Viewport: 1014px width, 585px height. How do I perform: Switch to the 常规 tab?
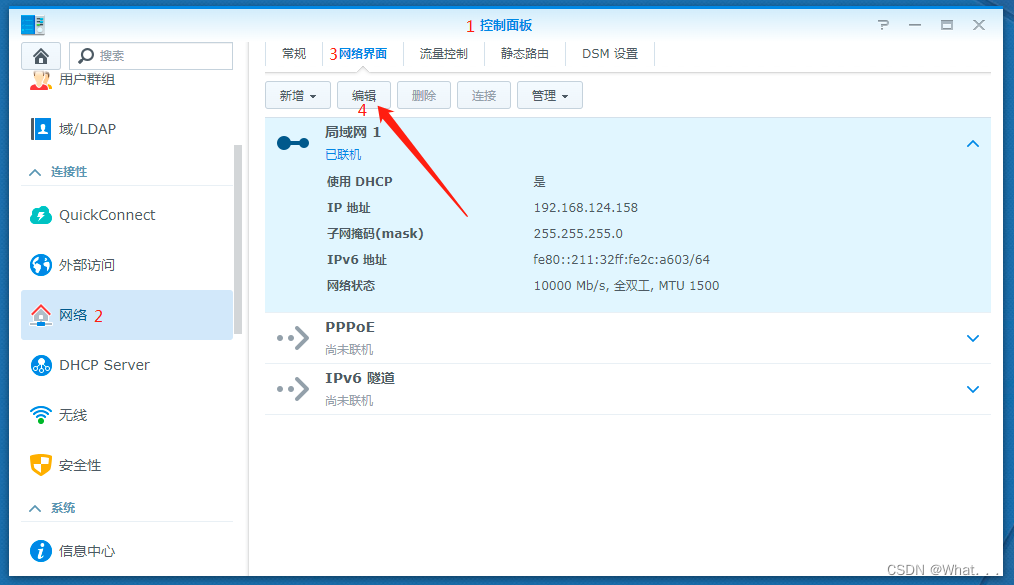pyautogui.click(x=294, y=54)
